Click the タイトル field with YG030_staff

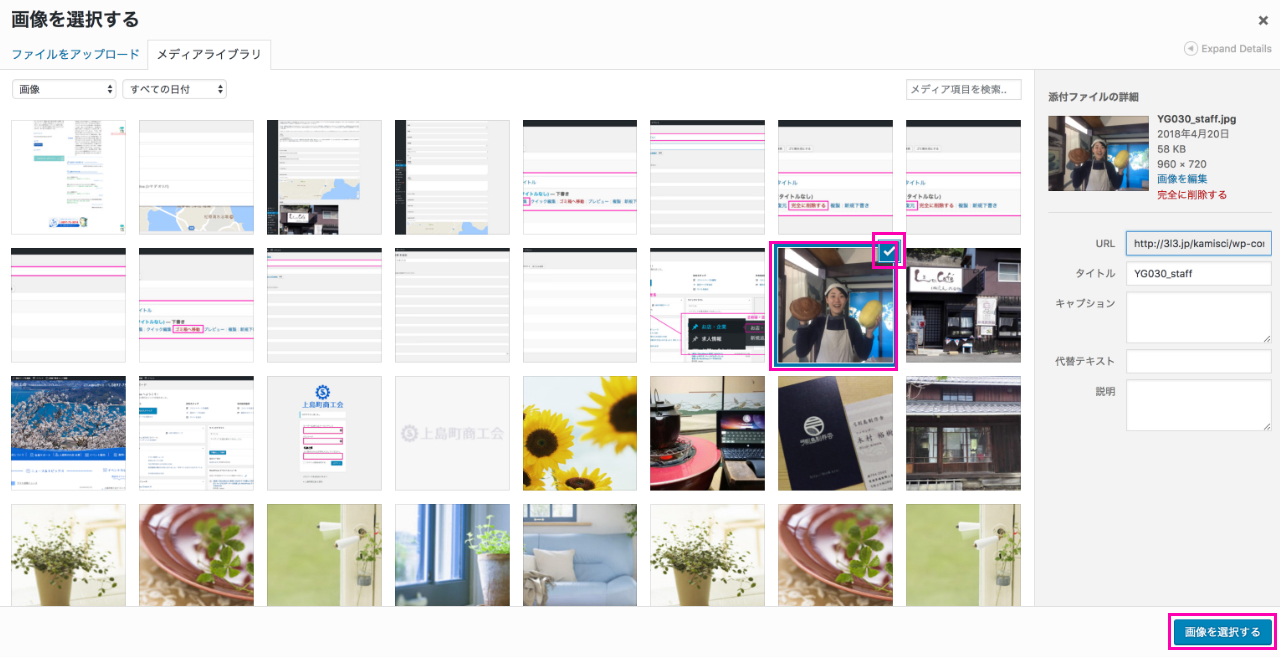click(x=1198, y=273)
